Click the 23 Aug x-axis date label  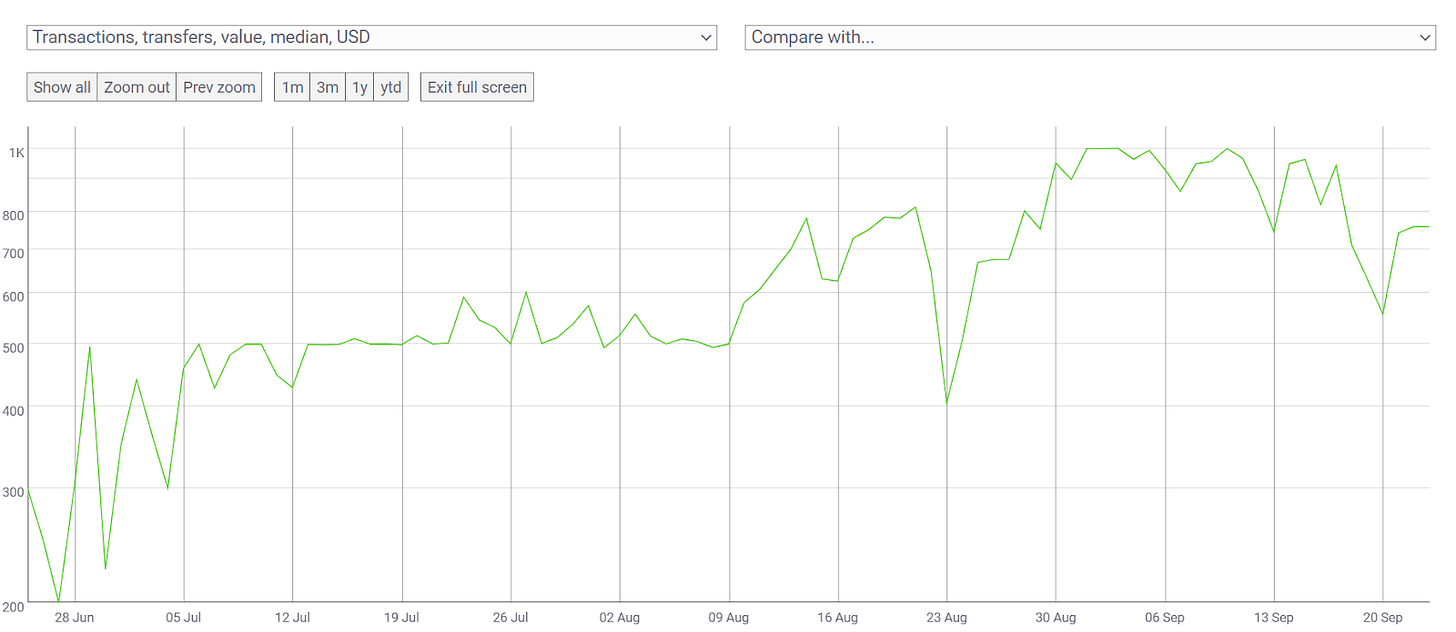pos(947,618)
